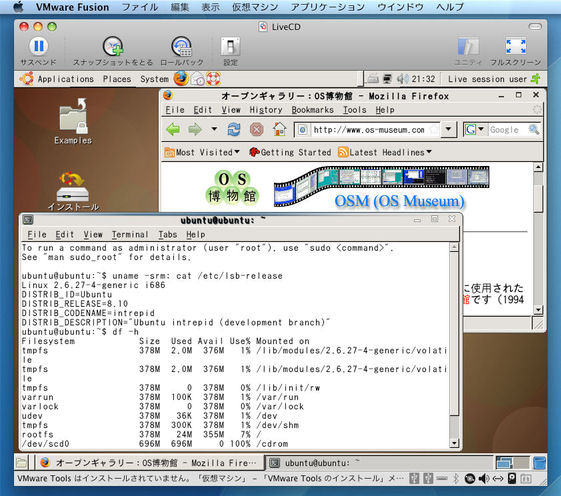
Task: Click the search magnifier in Firefox search box
Action: 534,130
